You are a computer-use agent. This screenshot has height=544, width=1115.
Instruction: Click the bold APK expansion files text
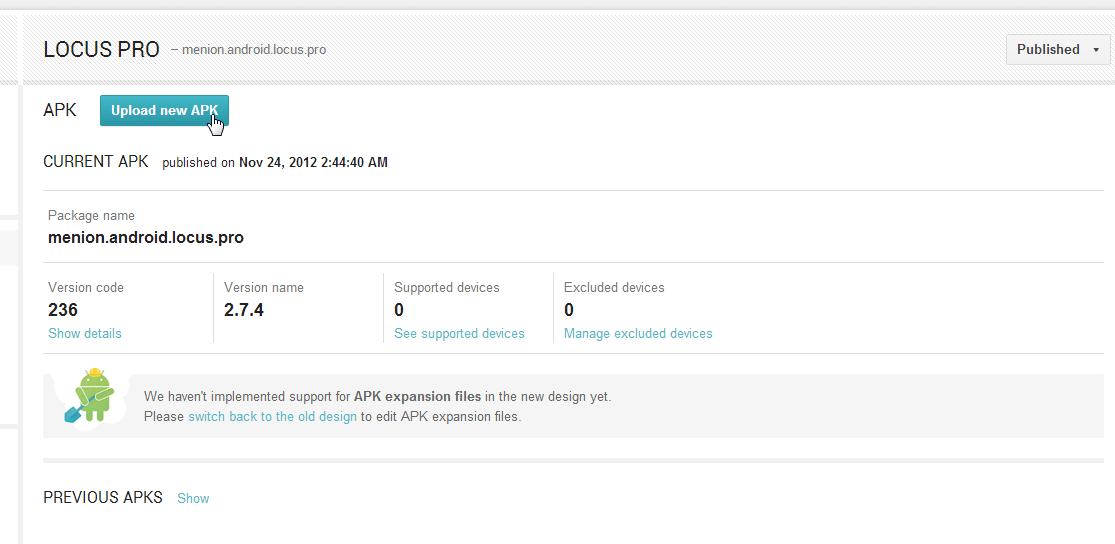pos(417,396)
